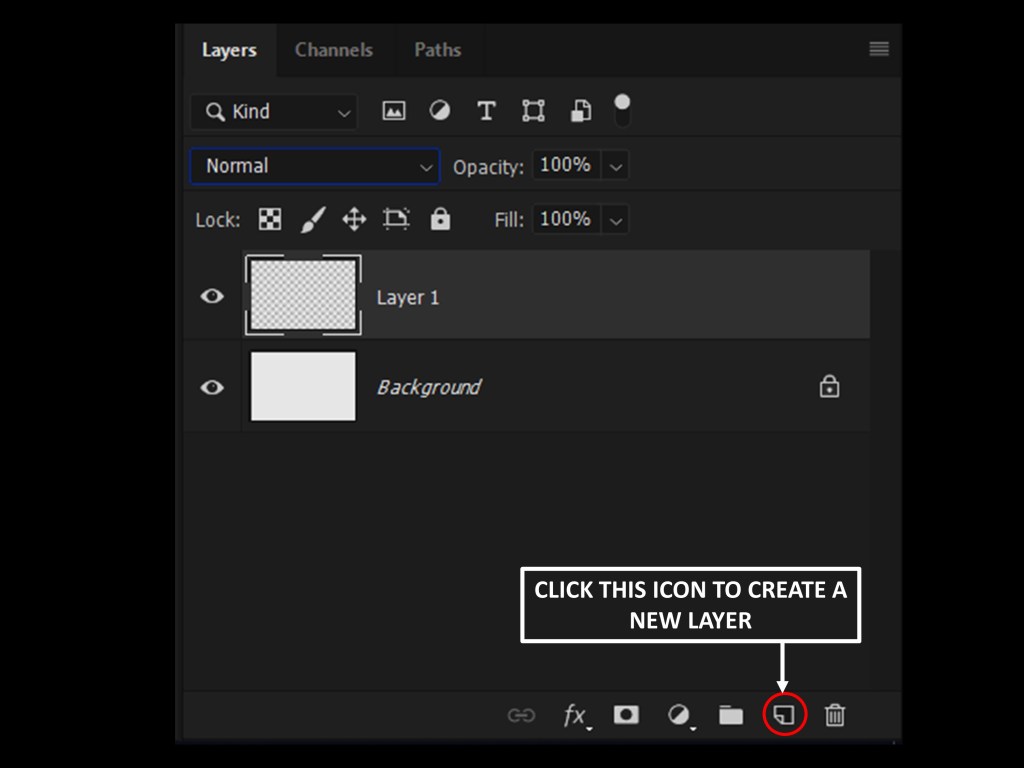This screenshot has height=768, width=1024.
Task: Toggle layer filtering switch
Action: tap(622, 110)
